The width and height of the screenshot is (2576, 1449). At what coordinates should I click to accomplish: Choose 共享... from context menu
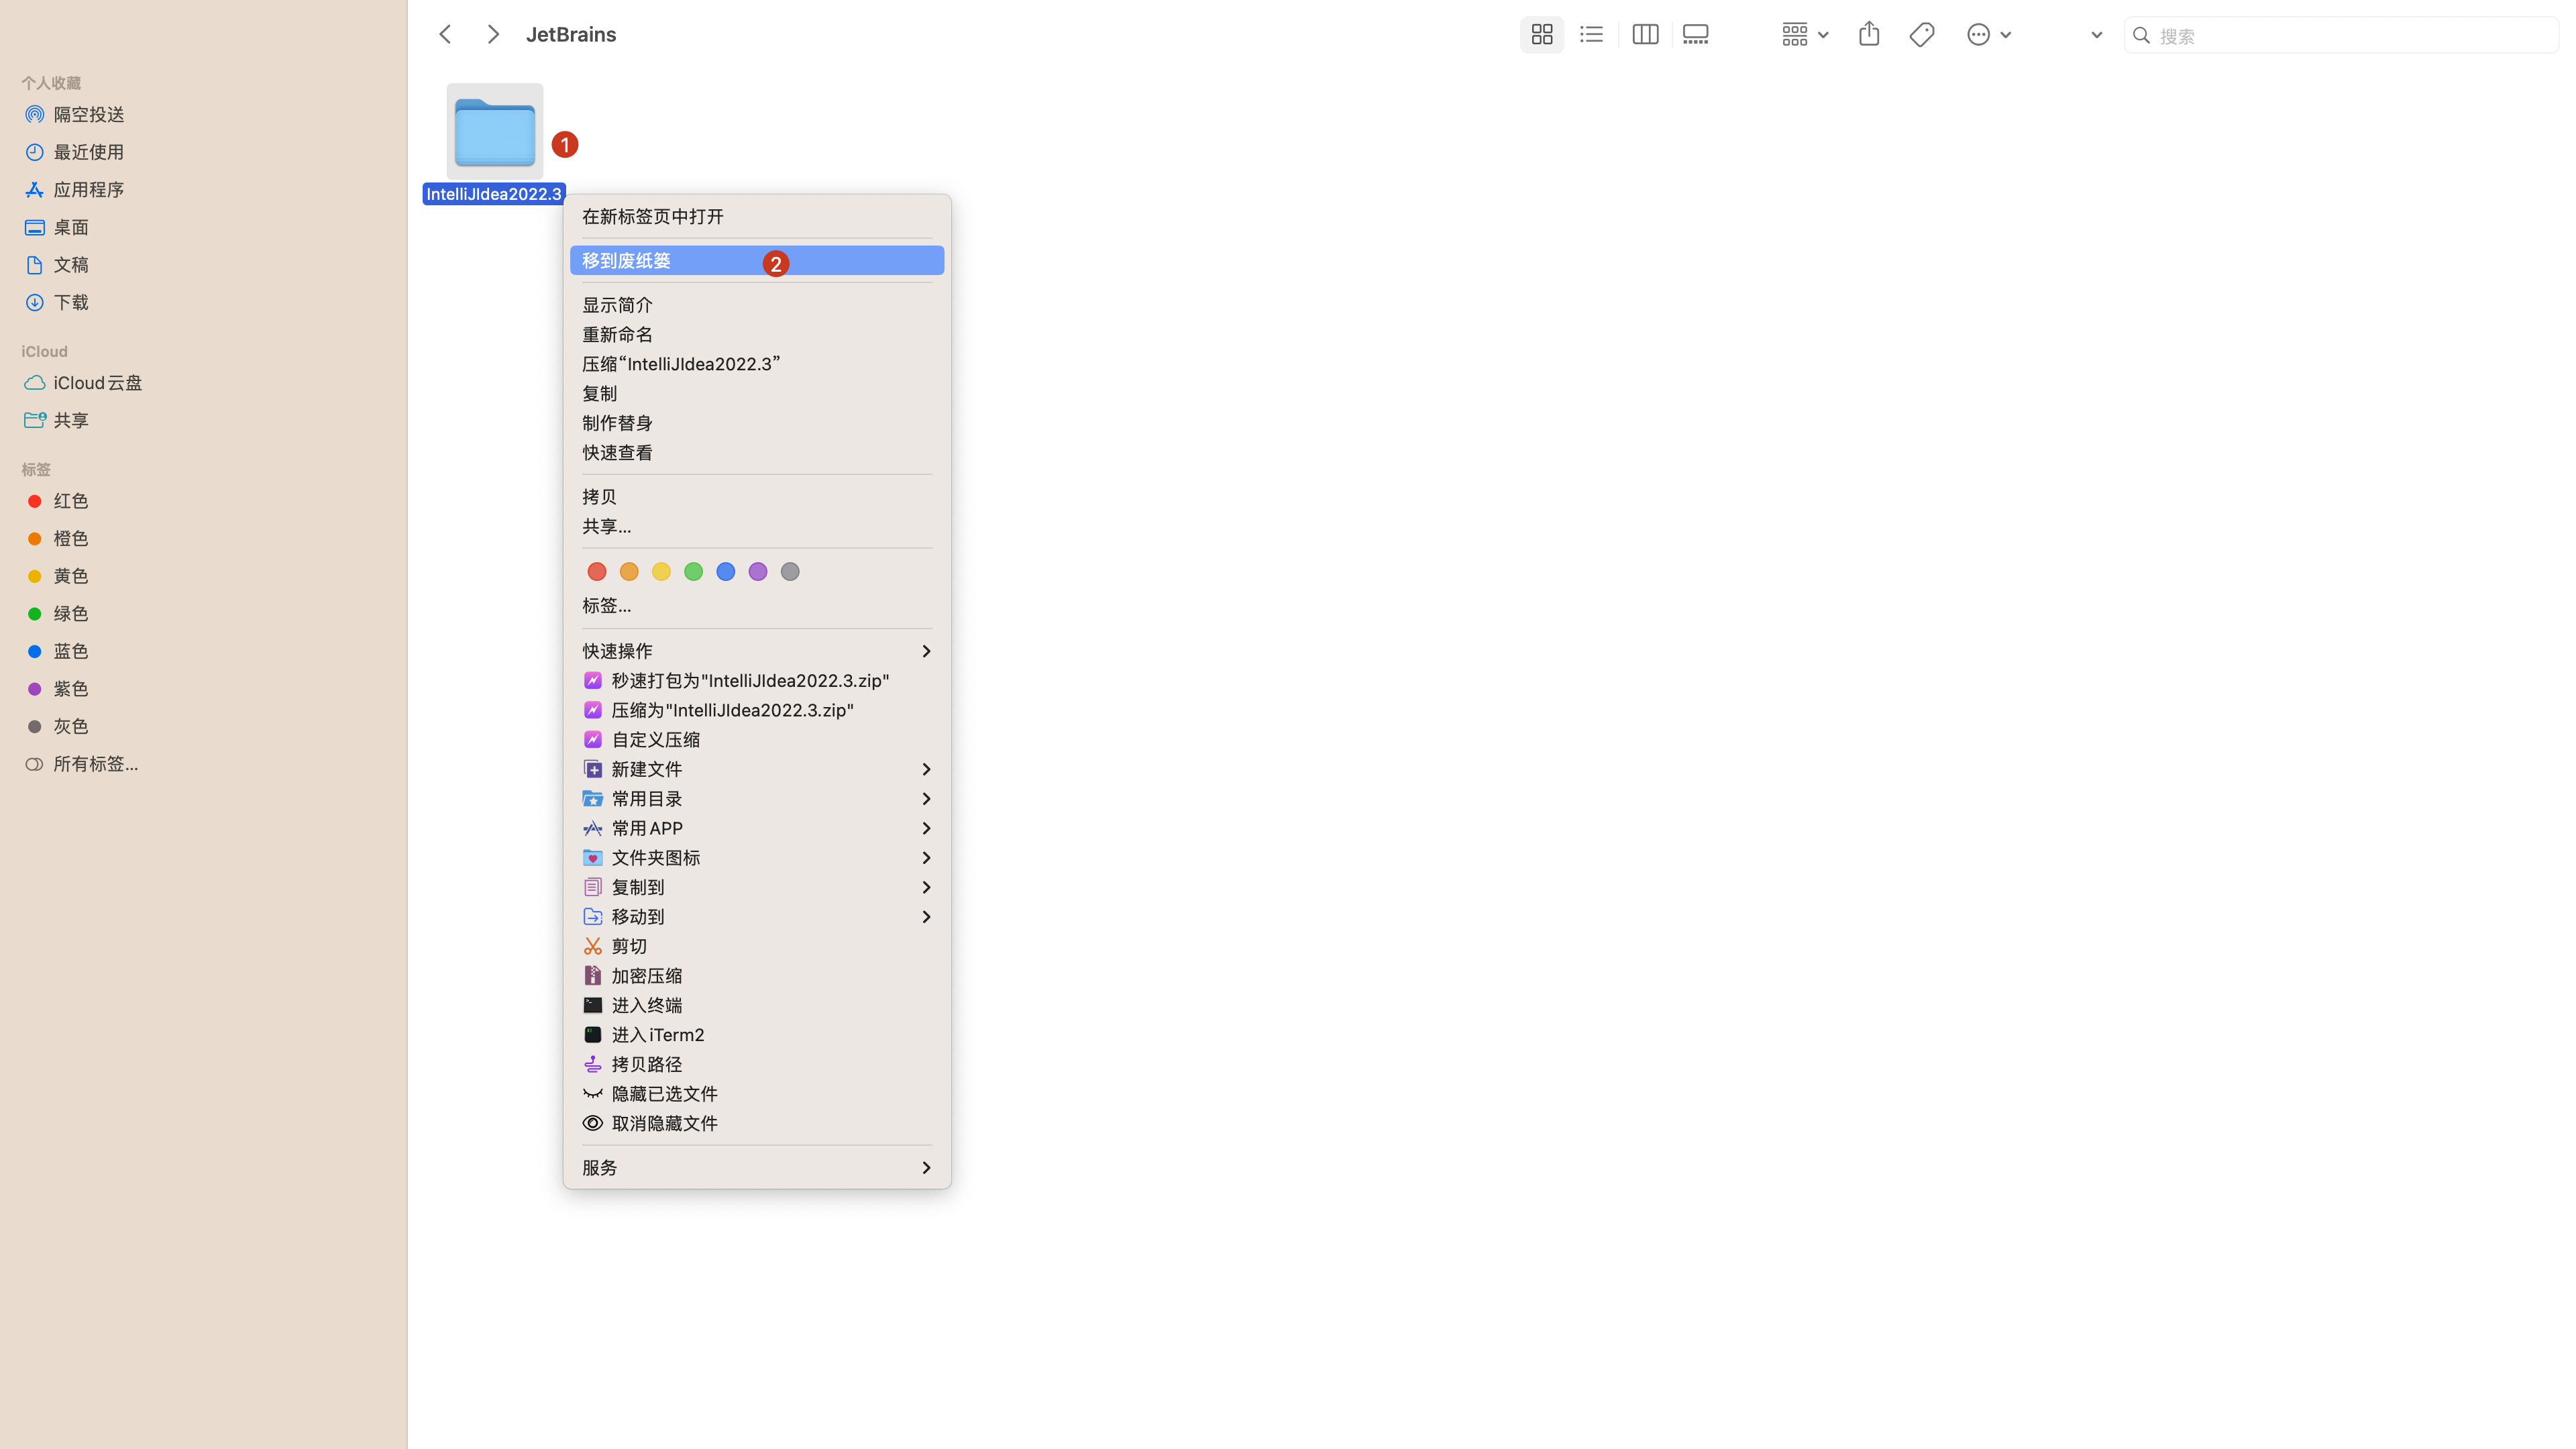point(757,527)
